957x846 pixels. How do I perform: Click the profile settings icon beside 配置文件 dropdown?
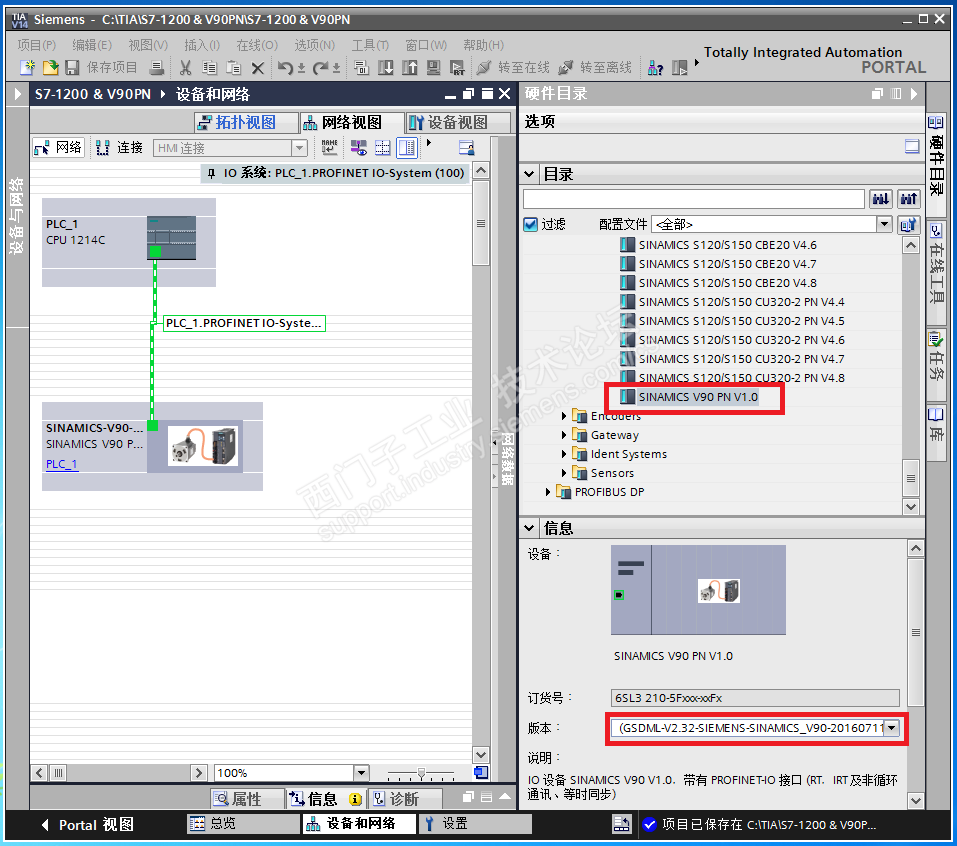point(908,225)
